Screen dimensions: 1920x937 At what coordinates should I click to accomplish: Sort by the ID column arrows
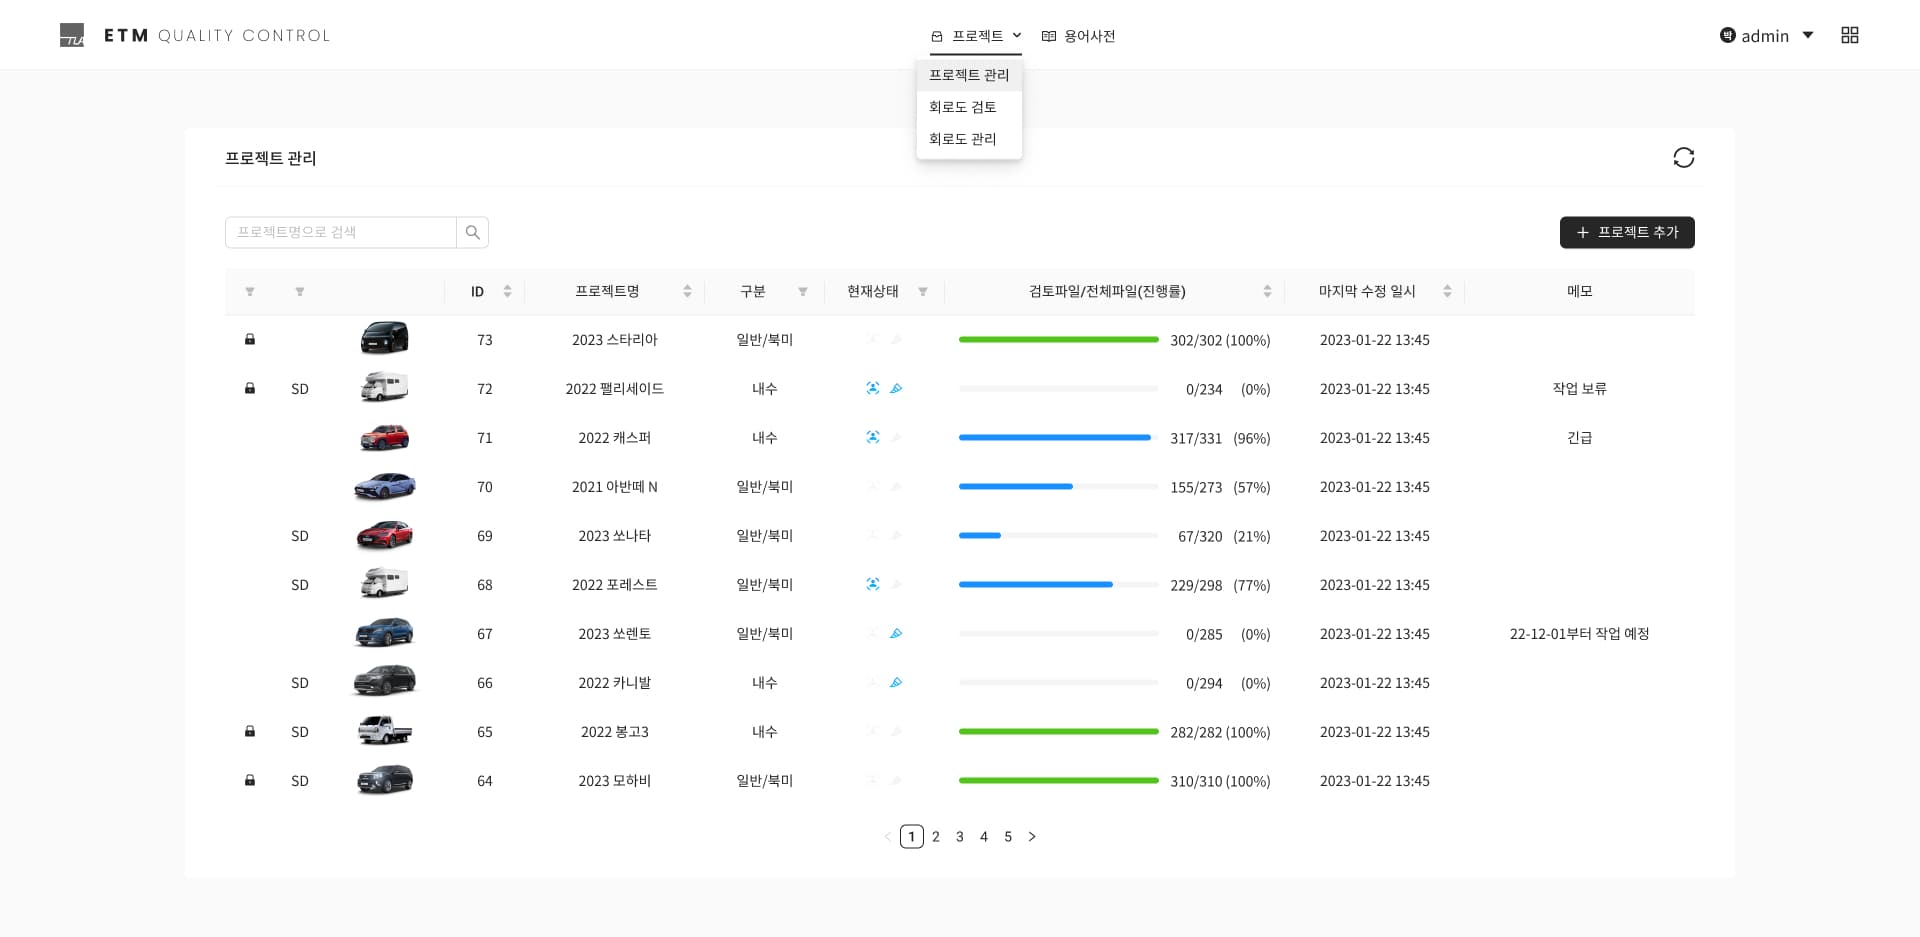(x=507, y=292)
